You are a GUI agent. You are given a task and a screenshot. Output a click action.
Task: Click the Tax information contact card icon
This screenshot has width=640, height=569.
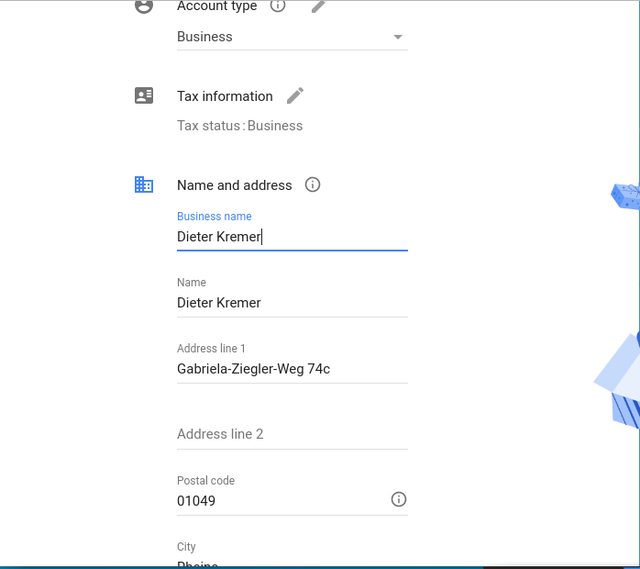click(144, 96)
